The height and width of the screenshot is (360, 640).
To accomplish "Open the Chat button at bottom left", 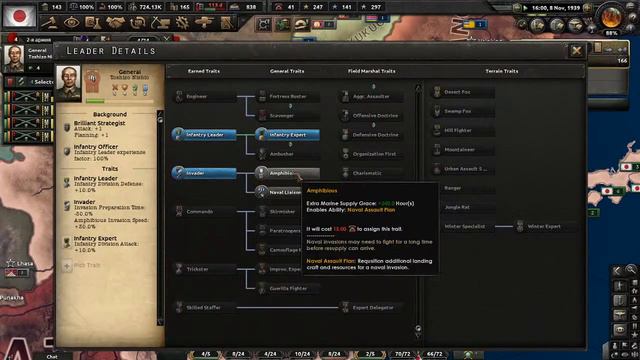I will tap(52, 356).
